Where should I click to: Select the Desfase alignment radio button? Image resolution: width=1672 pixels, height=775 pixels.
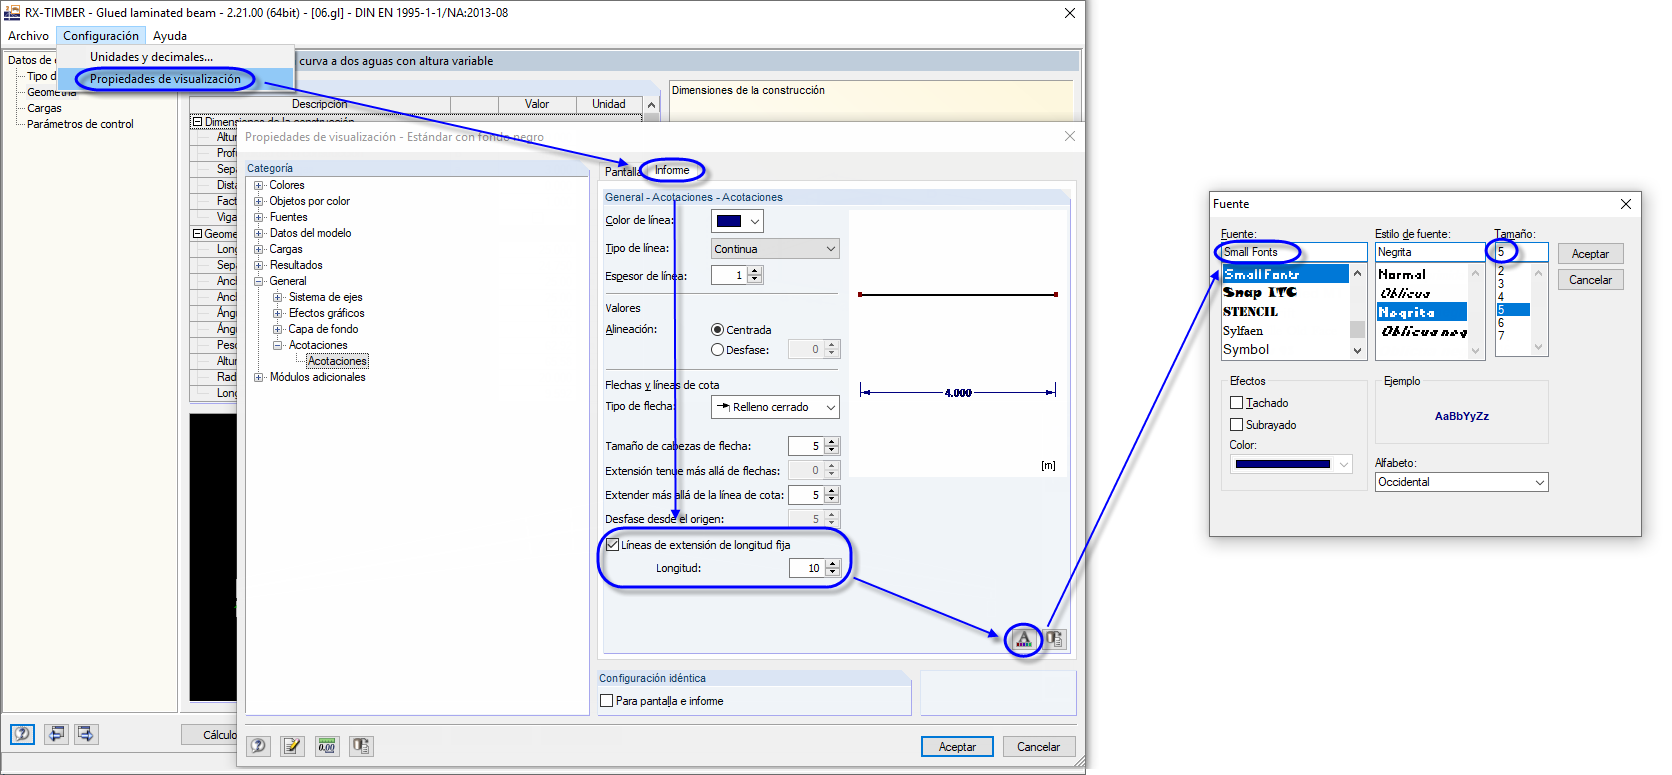[717, 350]
